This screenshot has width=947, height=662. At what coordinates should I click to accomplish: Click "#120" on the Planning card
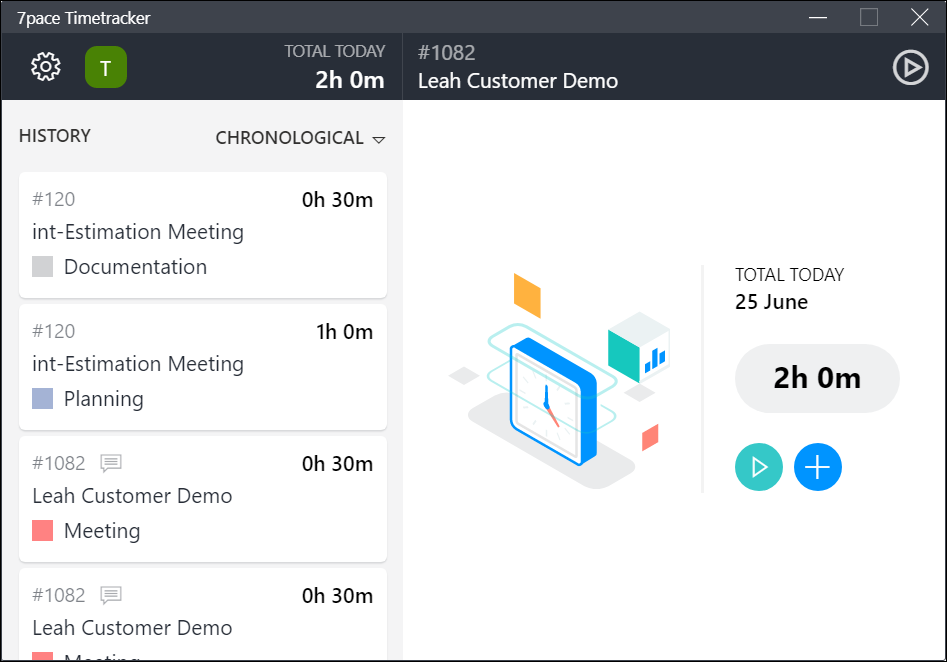pyautogui.click(x=54, y=331)
